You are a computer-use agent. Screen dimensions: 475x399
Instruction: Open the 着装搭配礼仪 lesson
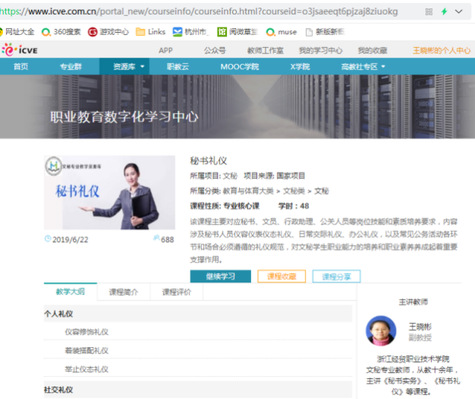pyautogui.click(x=87, y=350)
